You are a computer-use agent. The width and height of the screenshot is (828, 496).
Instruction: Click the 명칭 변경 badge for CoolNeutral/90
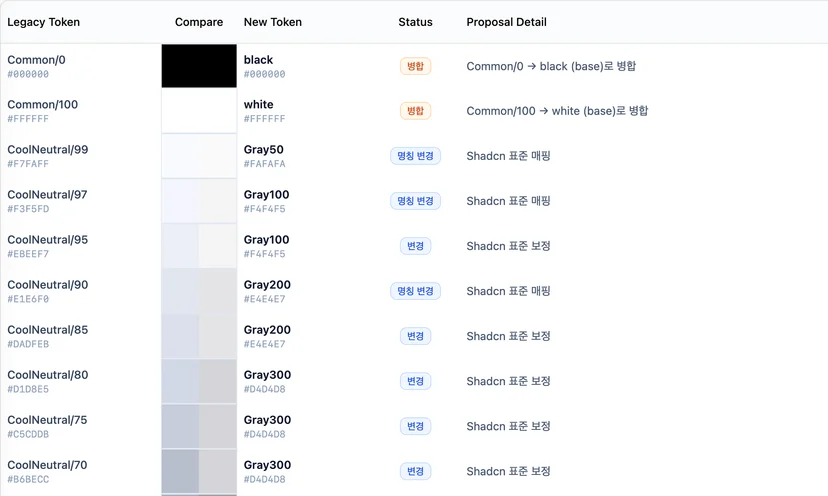tap(416, 291)
